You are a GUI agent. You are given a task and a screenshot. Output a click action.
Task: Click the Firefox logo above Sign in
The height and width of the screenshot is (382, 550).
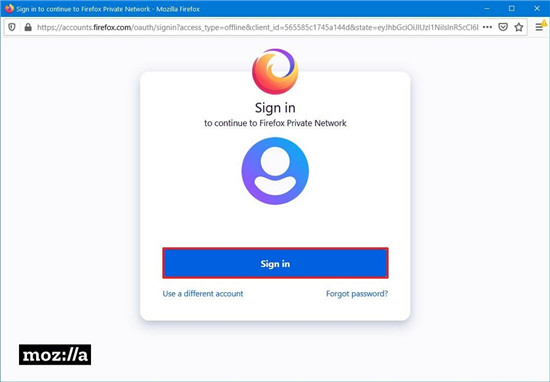275,72
